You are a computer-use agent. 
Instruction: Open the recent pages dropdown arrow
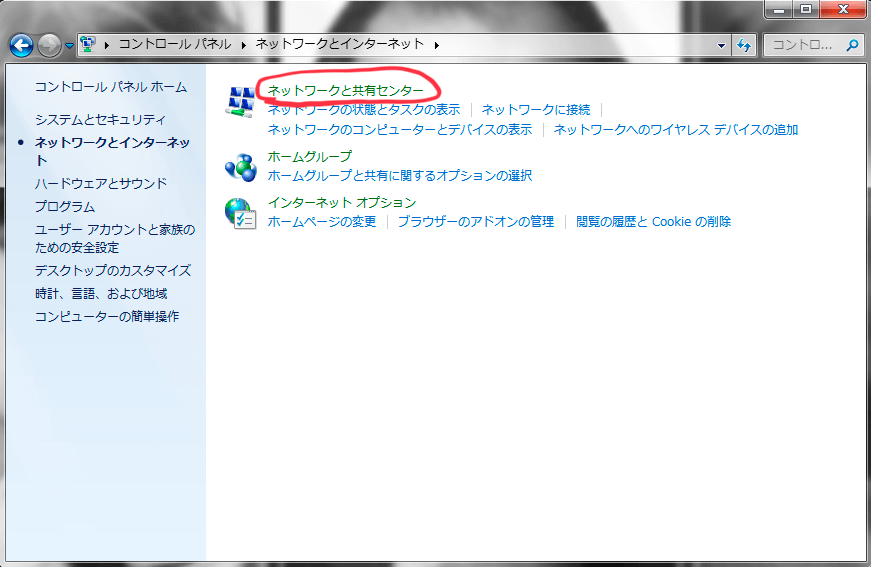coord(69,46)
